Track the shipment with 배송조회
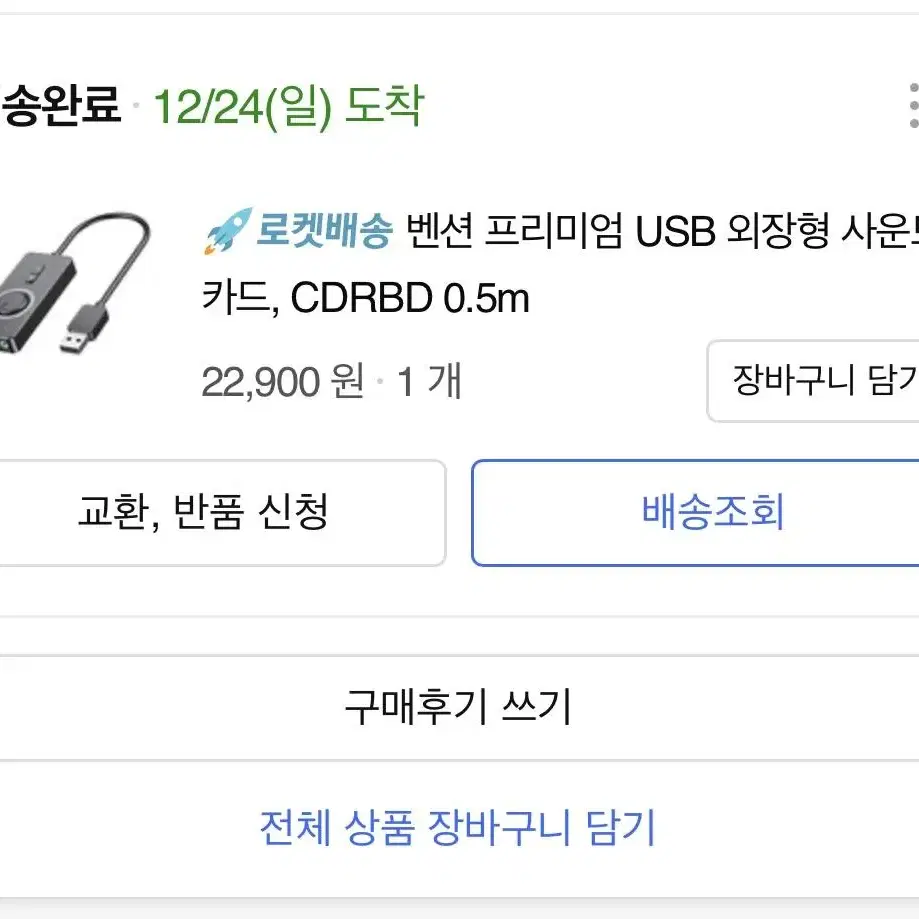This screenshot has width=919, height=919. click(695, 513)
